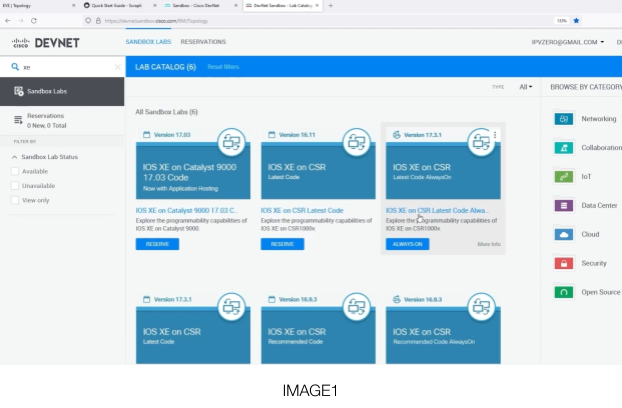Click the Data Center category icon
Image resolution: width=622 pixels, height=408 pixels.
tap(563, 205)
